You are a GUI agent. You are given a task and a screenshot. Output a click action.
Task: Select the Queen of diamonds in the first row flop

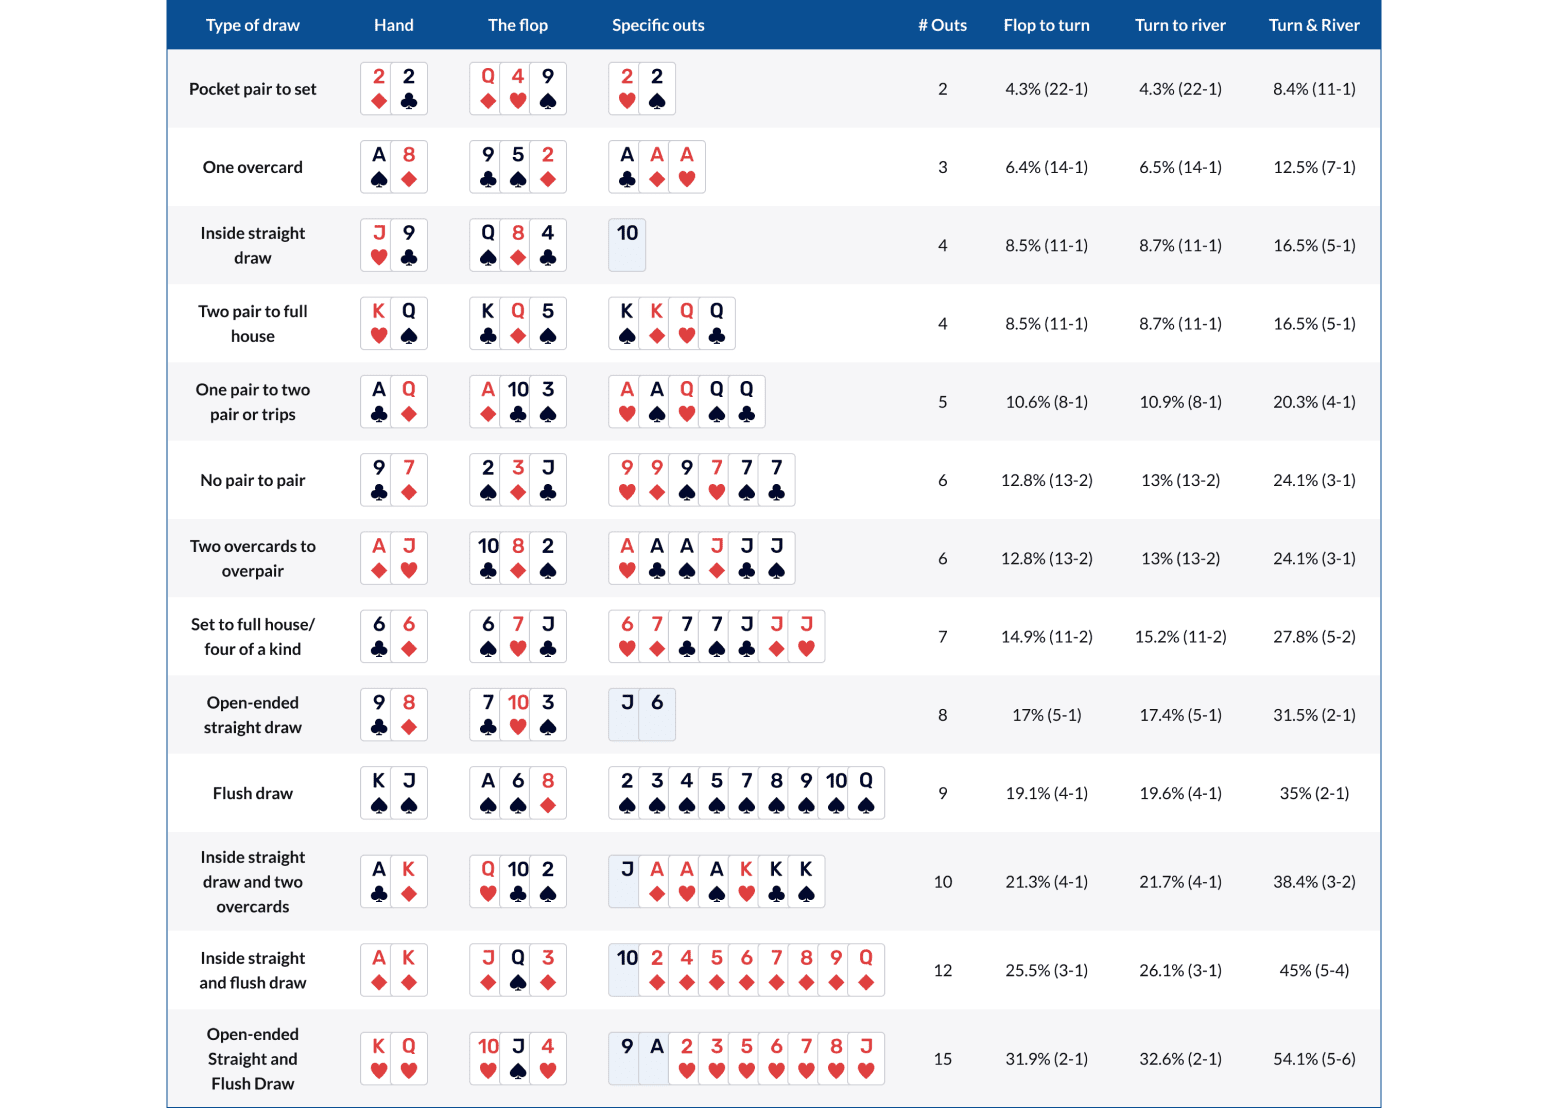[488, 89]
